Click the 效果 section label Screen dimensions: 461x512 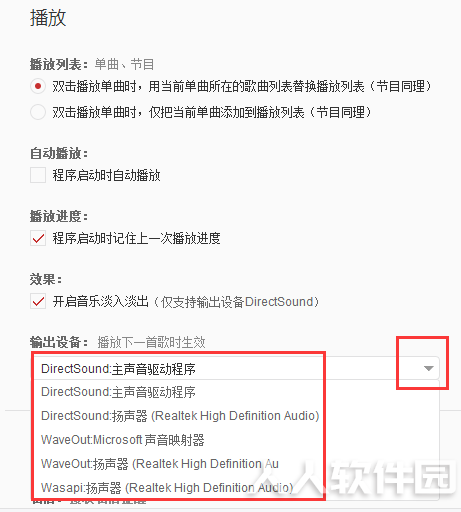pyautogui.click(x=46, y=279)
